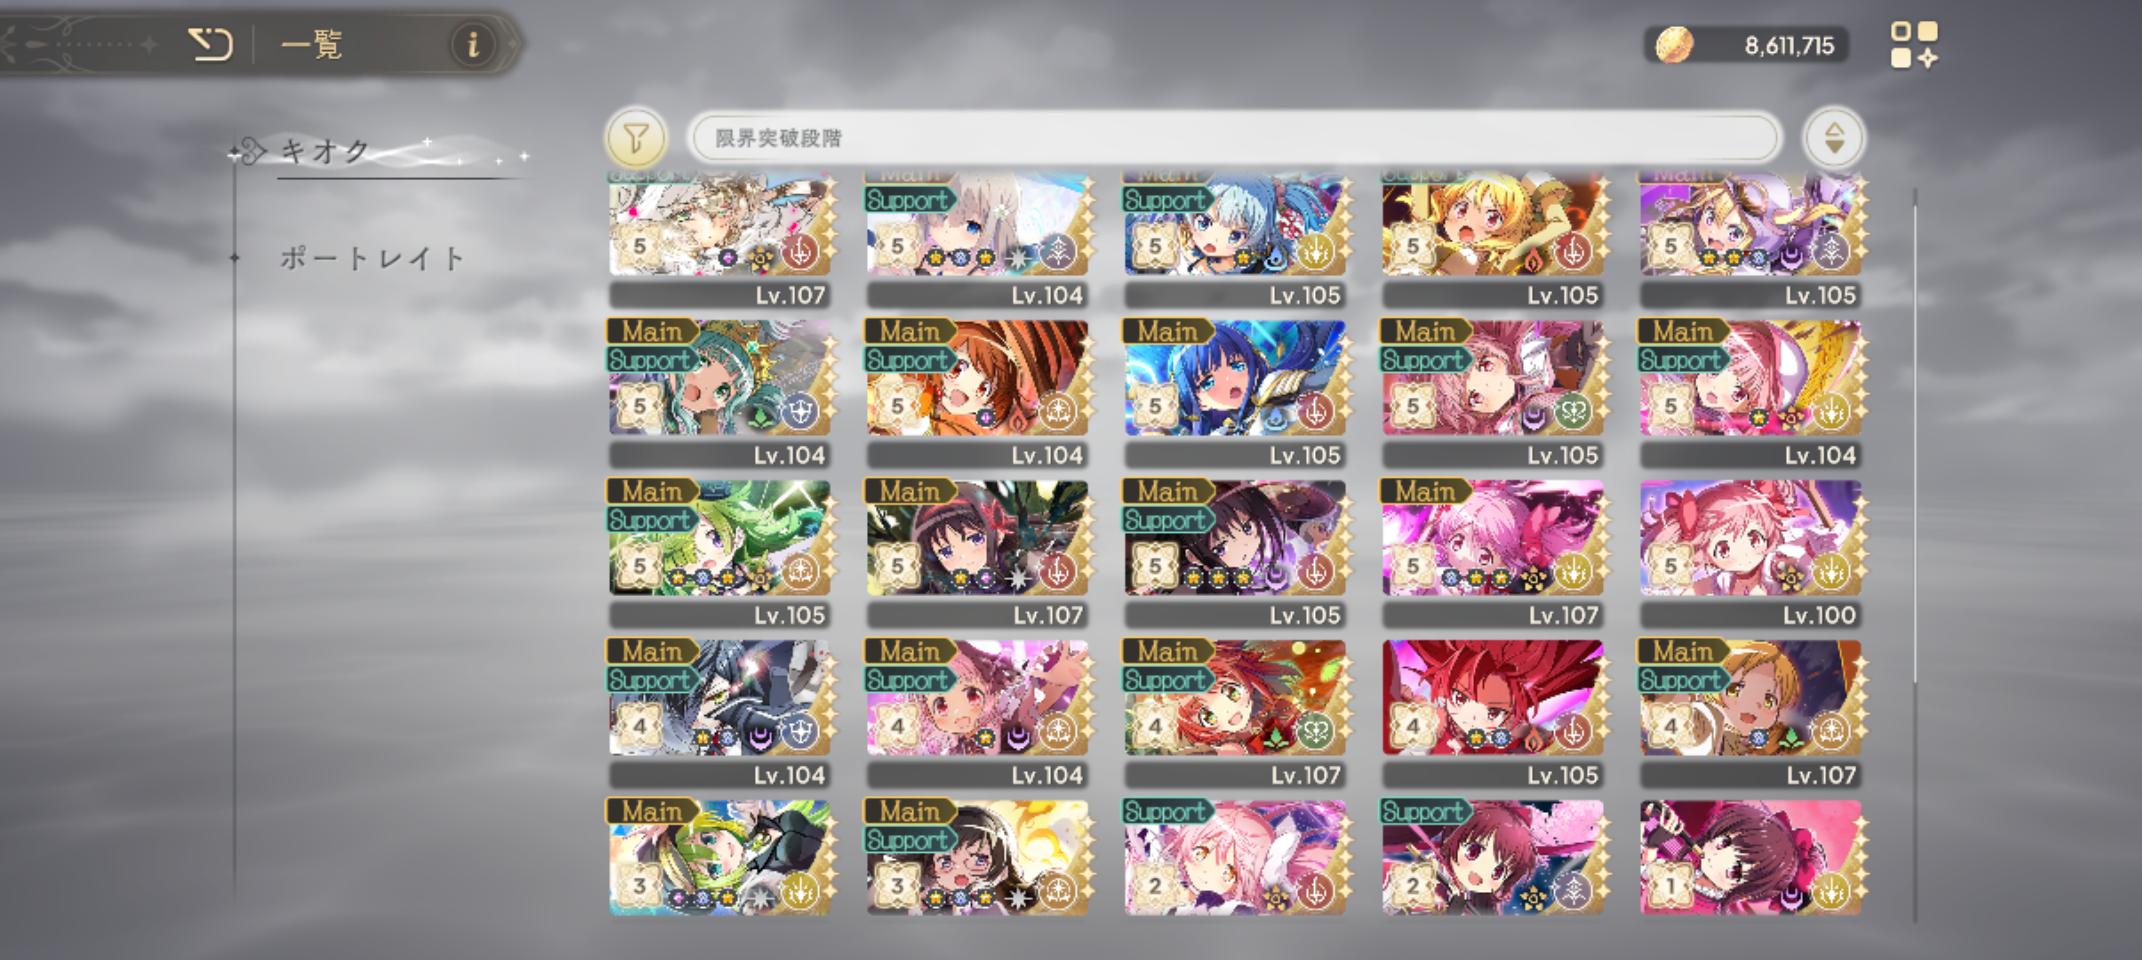This screenshot has height=960, width=2142.
Task: Open the menu grid icon top right
Action: point(1914,45)
